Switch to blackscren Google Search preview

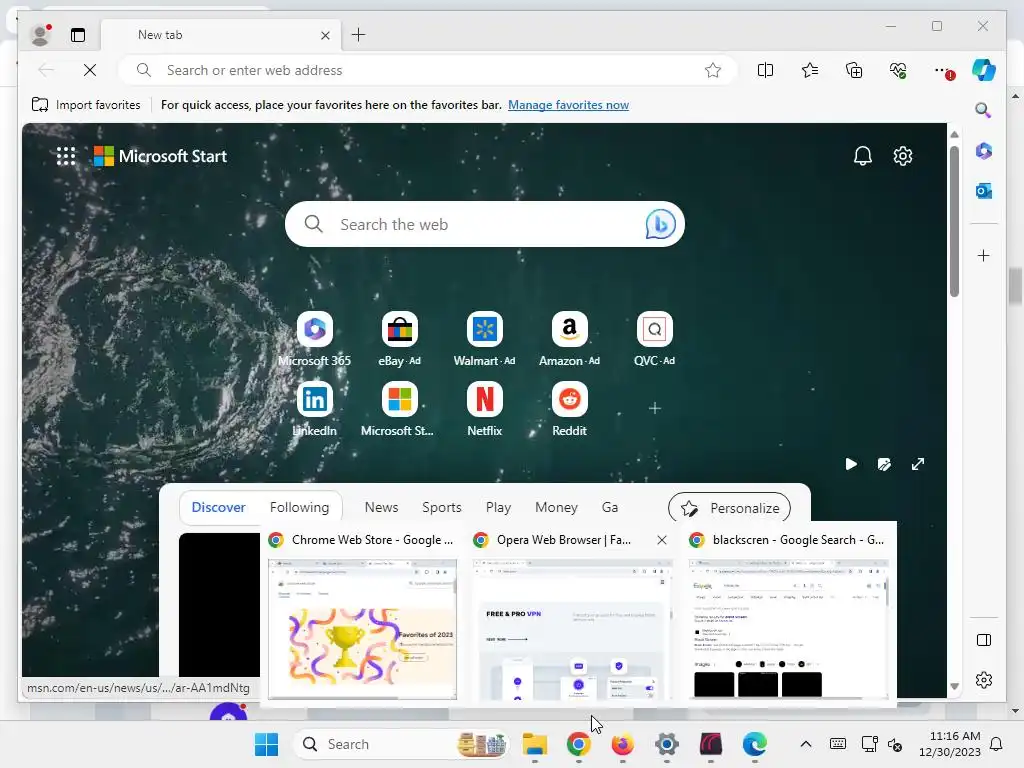[x=789, y=616]
